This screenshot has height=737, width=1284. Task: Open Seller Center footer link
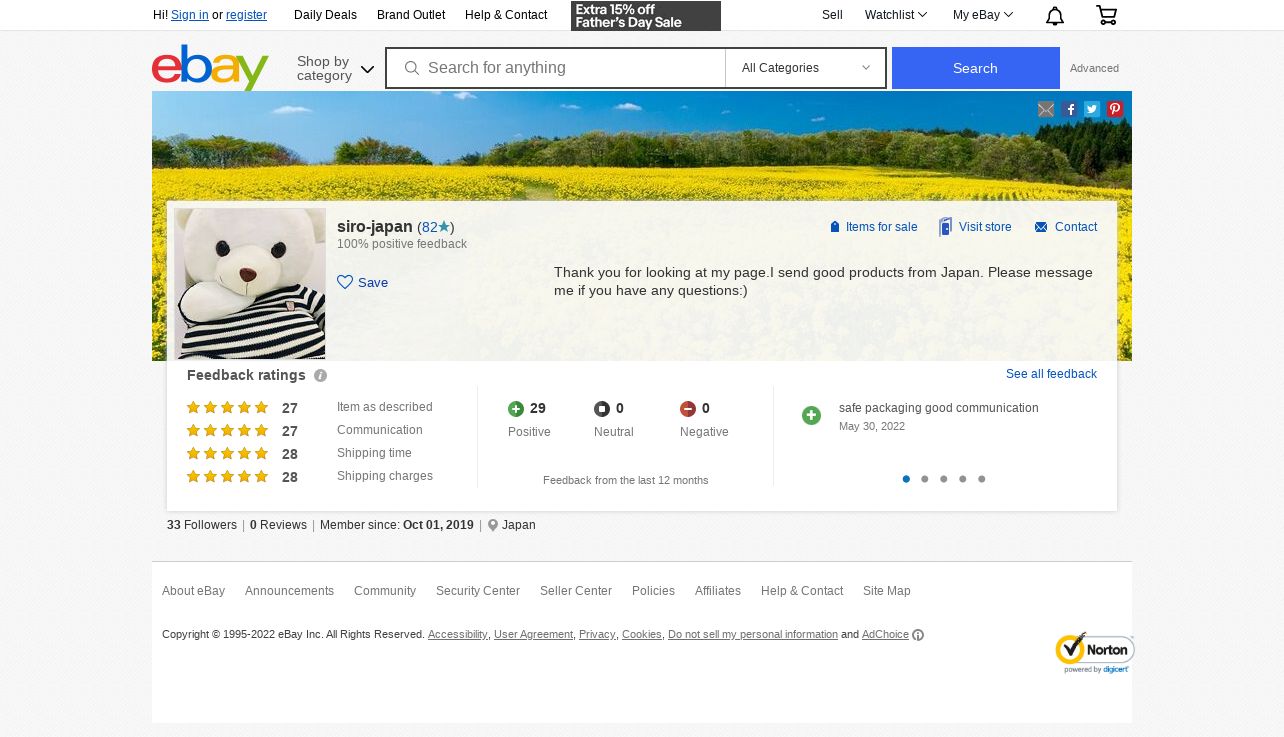[576, 591]
